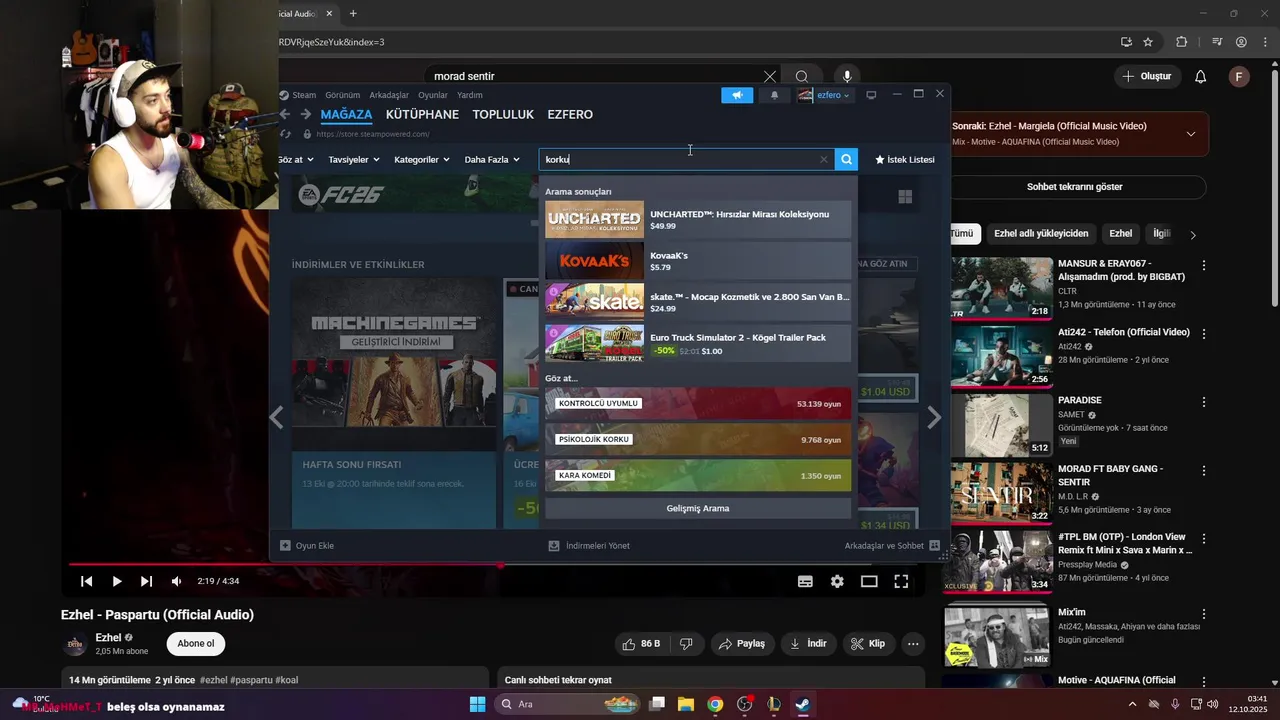Open YouTube notifications bell
This screenshot has height=720, width=1280.
coord(1201,76)
